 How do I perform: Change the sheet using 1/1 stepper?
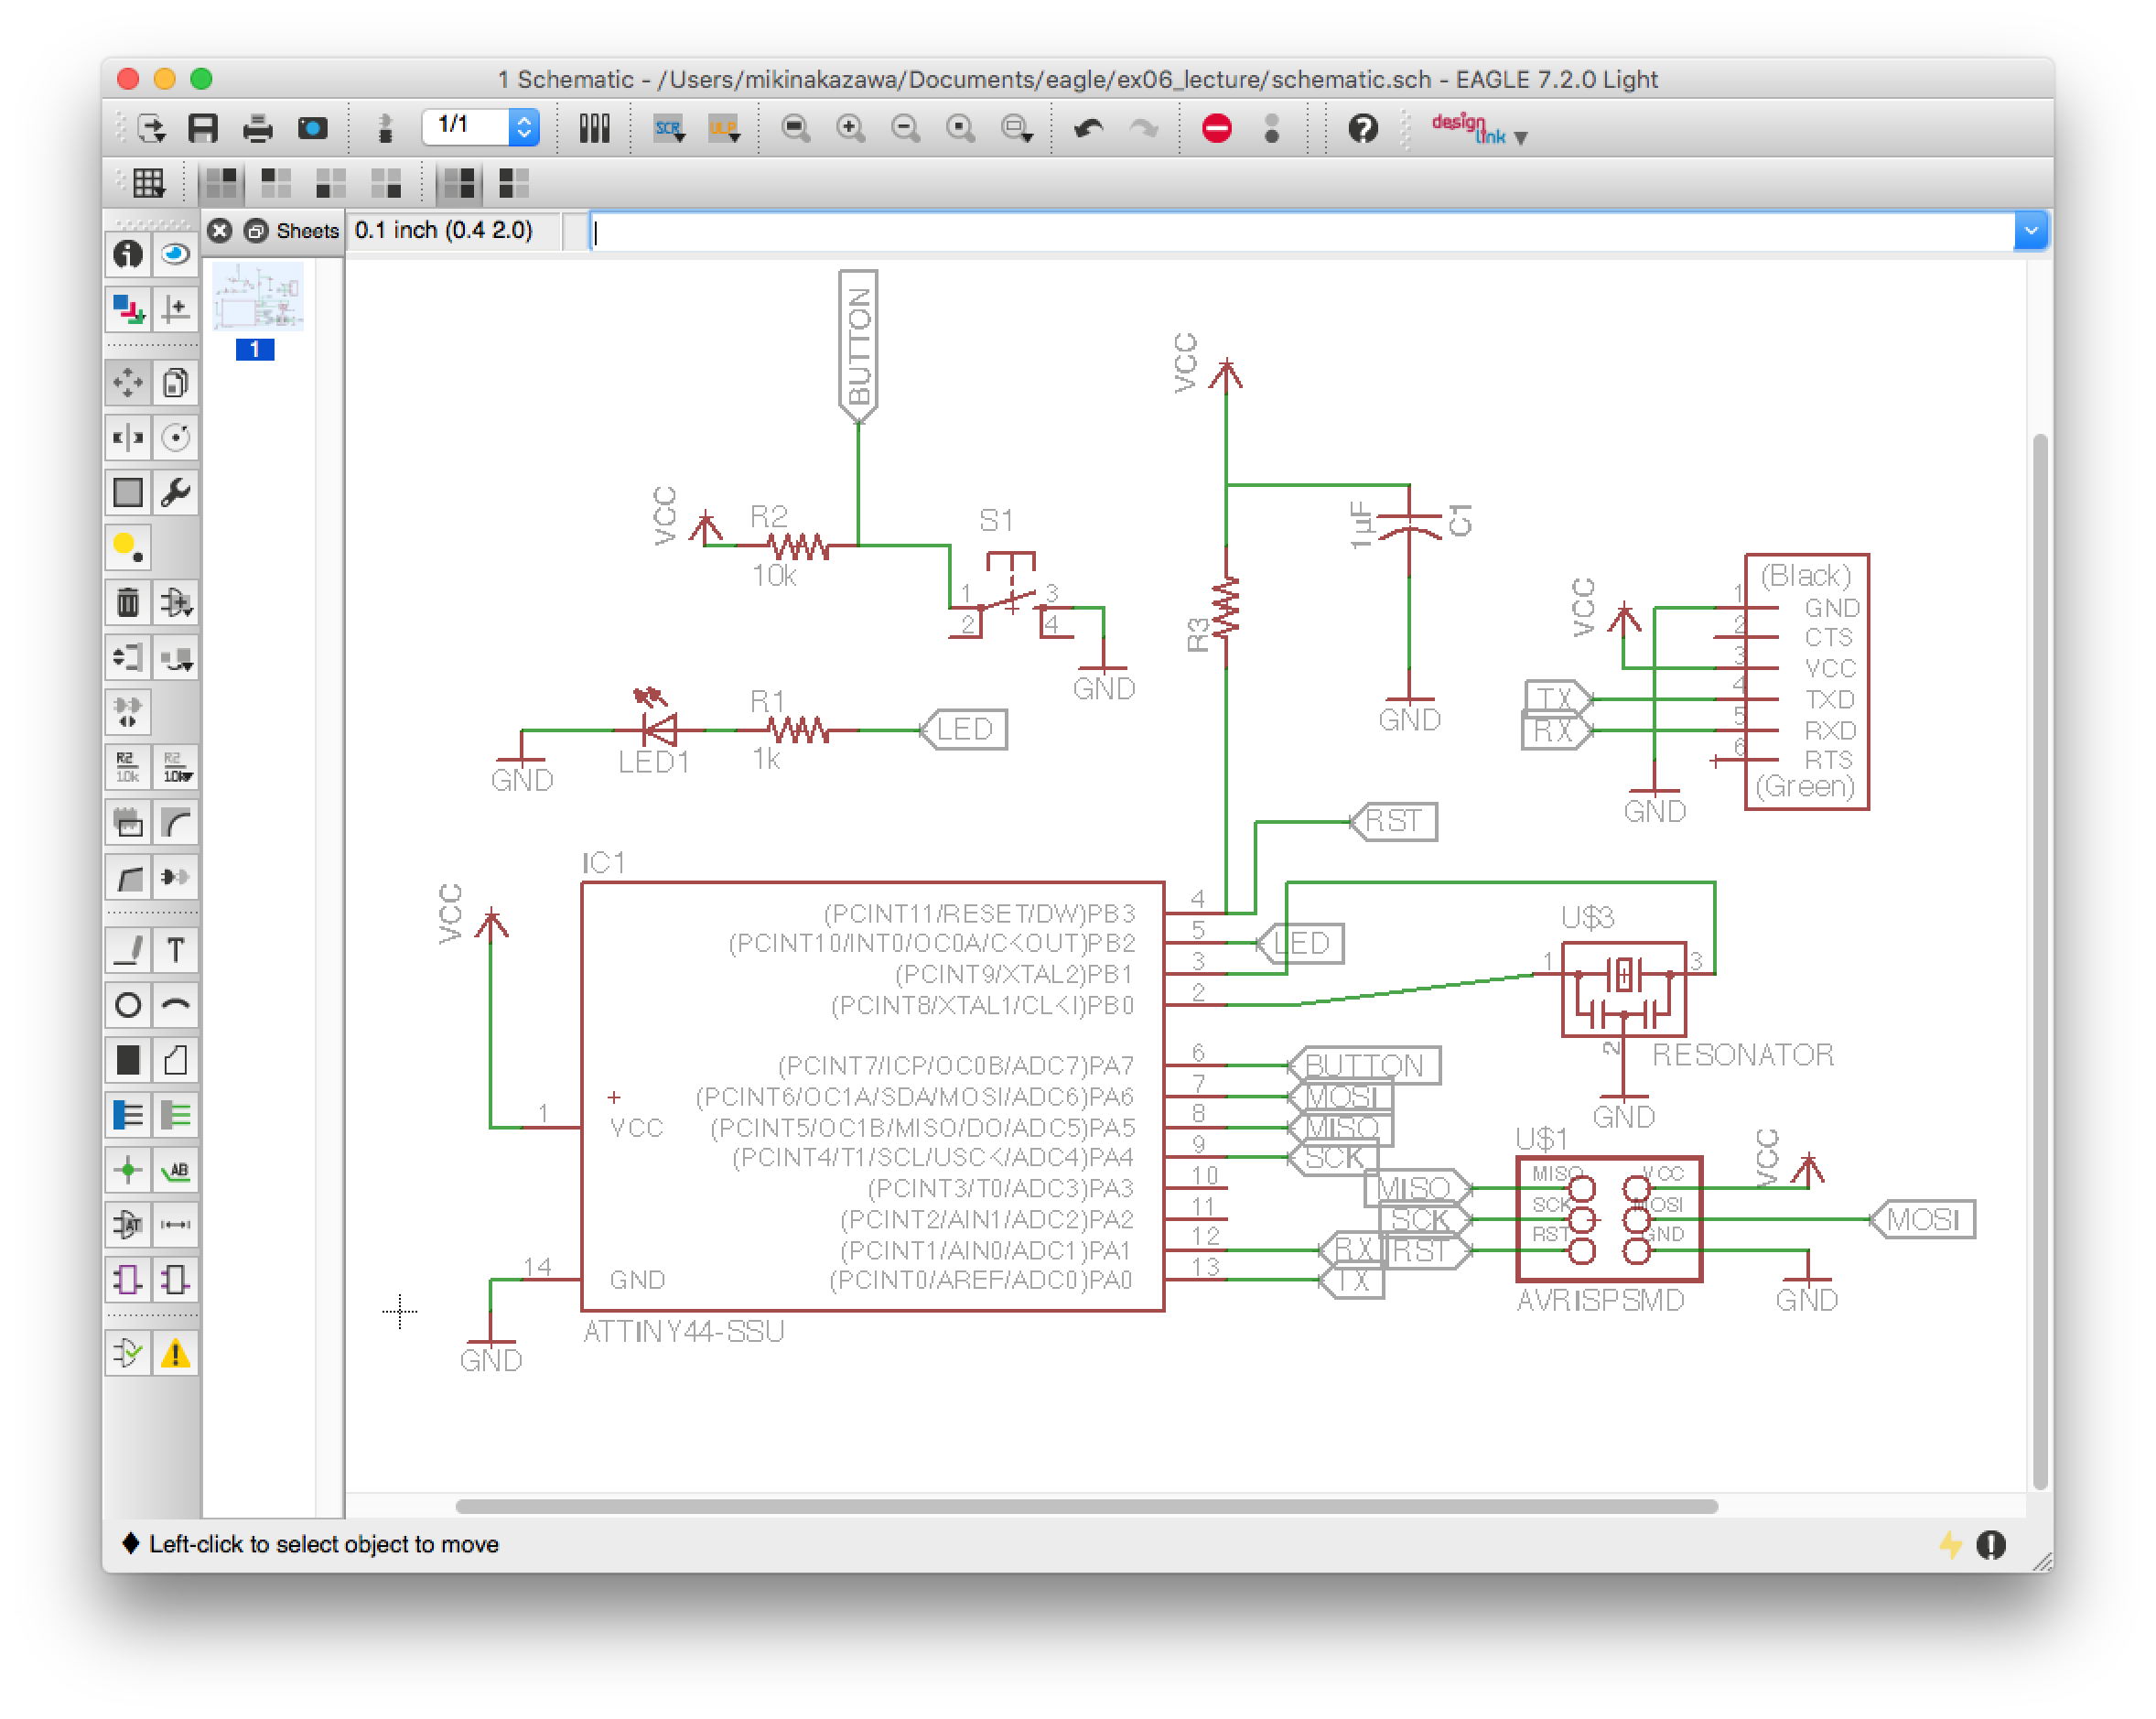(523, 127)
